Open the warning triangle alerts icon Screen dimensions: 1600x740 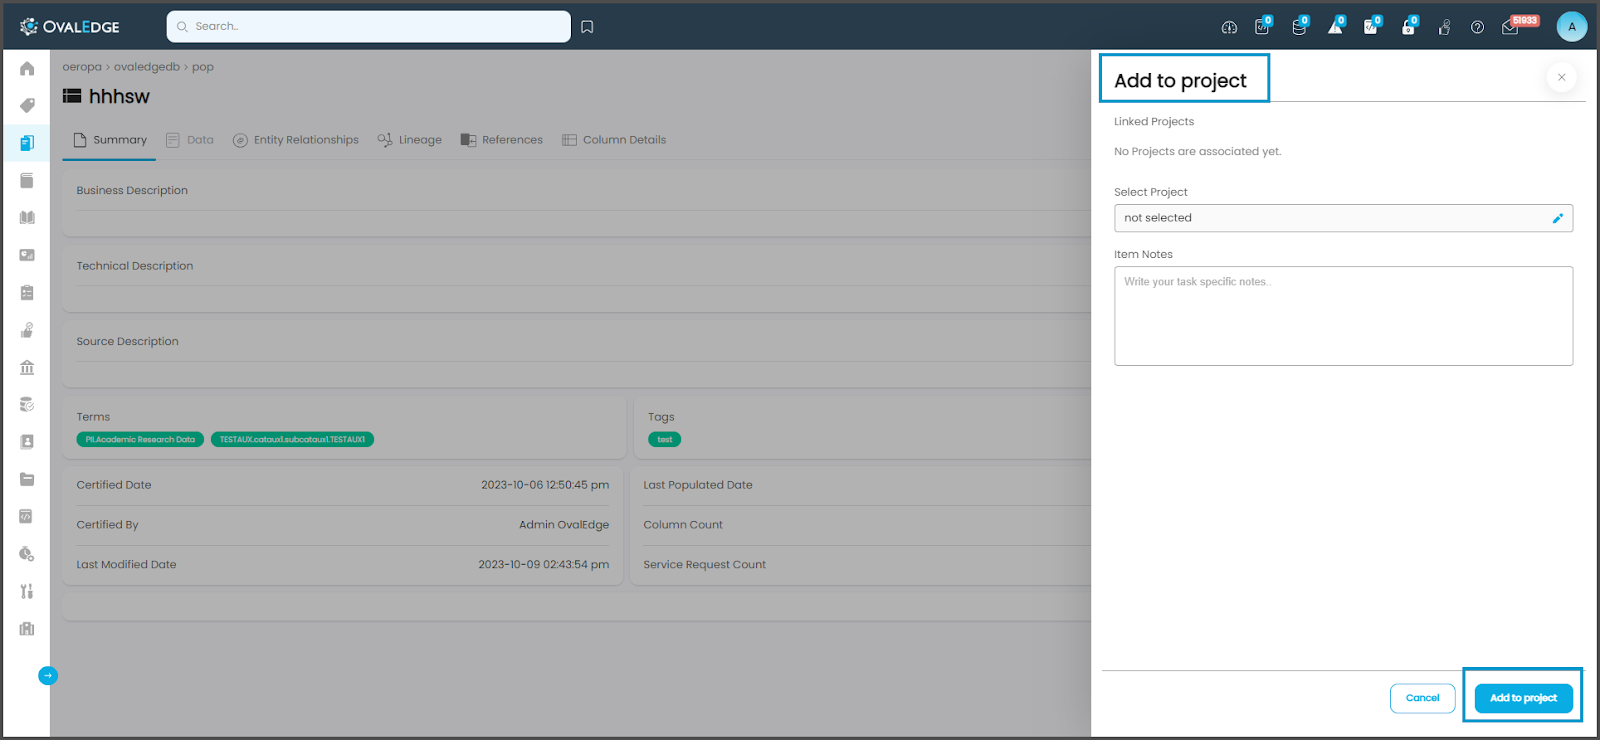pyautogui.click(x=1335, y=26)
